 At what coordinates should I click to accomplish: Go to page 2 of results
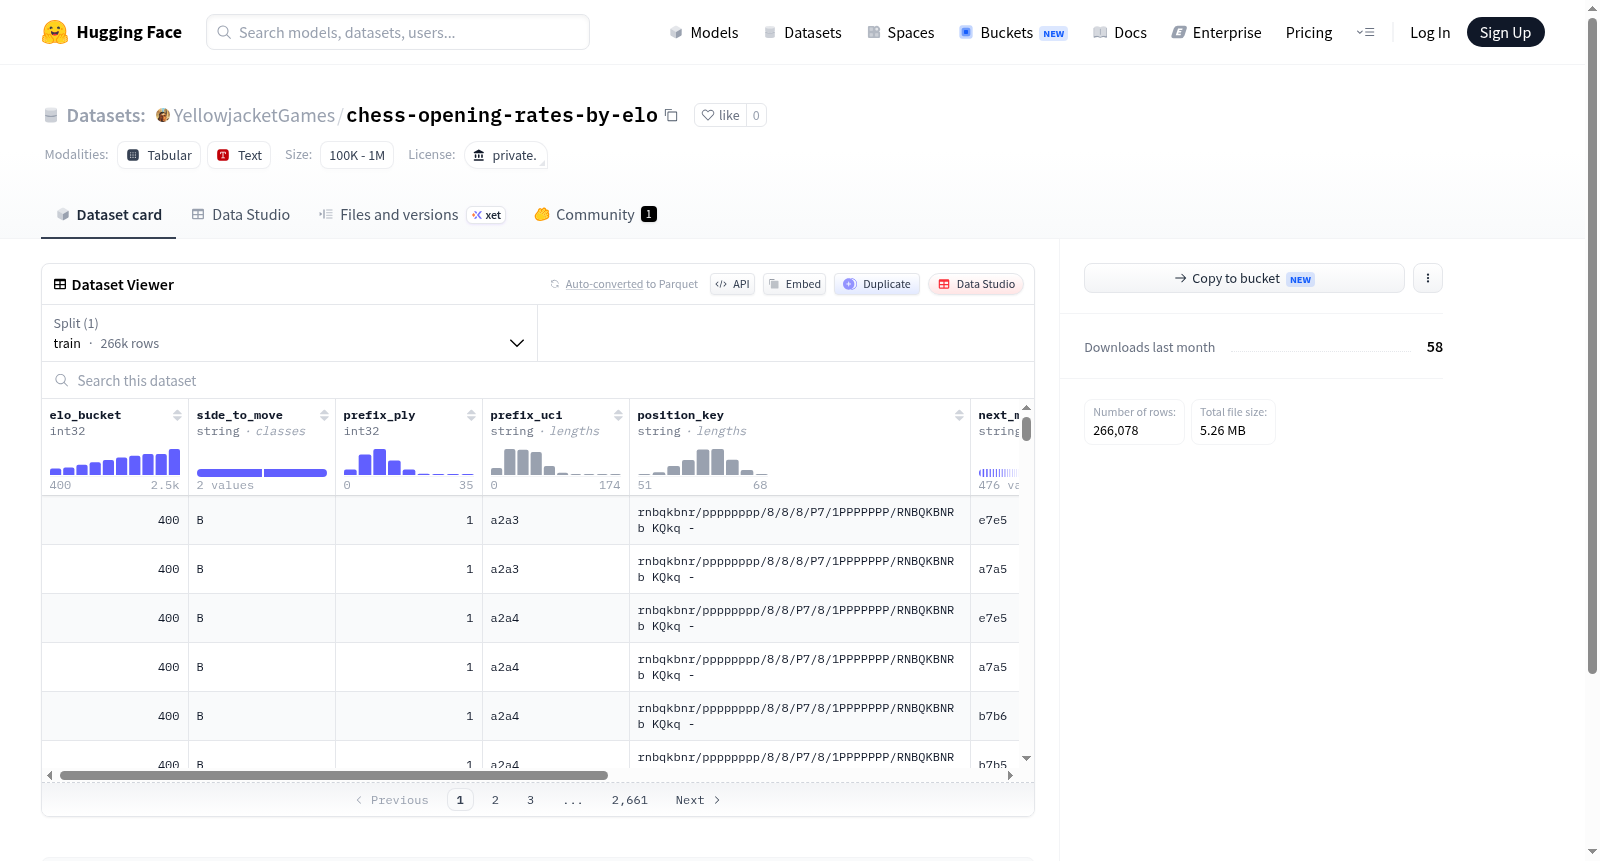[x=495, y=800]
